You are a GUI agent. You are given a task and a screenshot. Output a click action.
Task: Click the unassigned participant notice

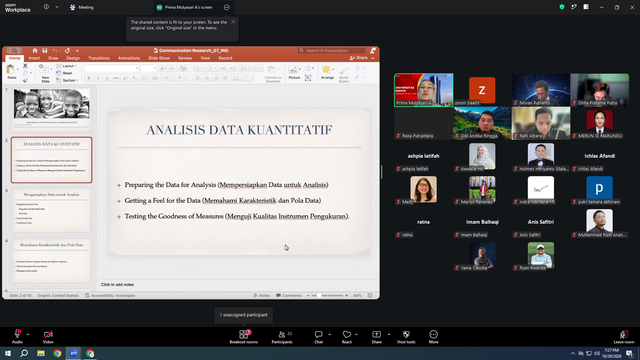(x=244, y=315)
